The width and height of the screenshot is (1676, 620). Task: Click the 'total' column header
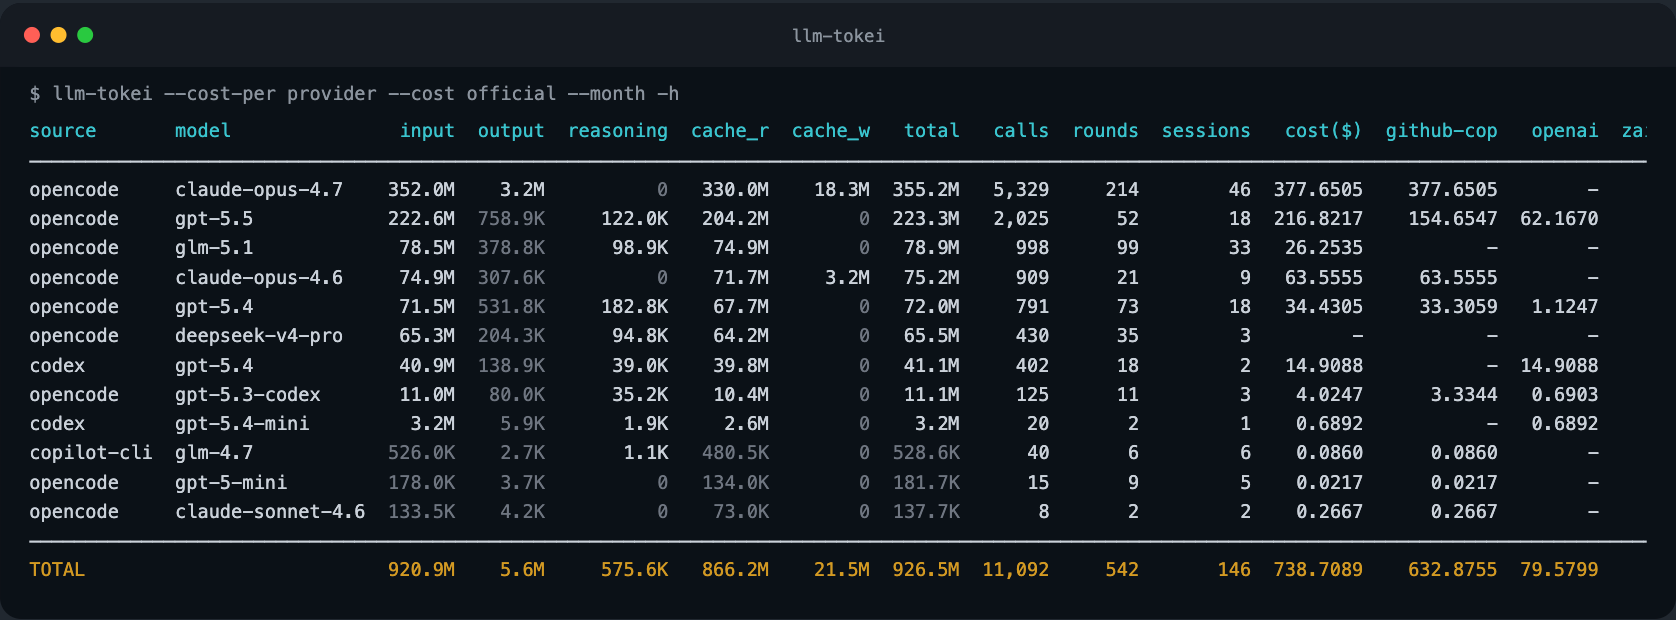932,131
